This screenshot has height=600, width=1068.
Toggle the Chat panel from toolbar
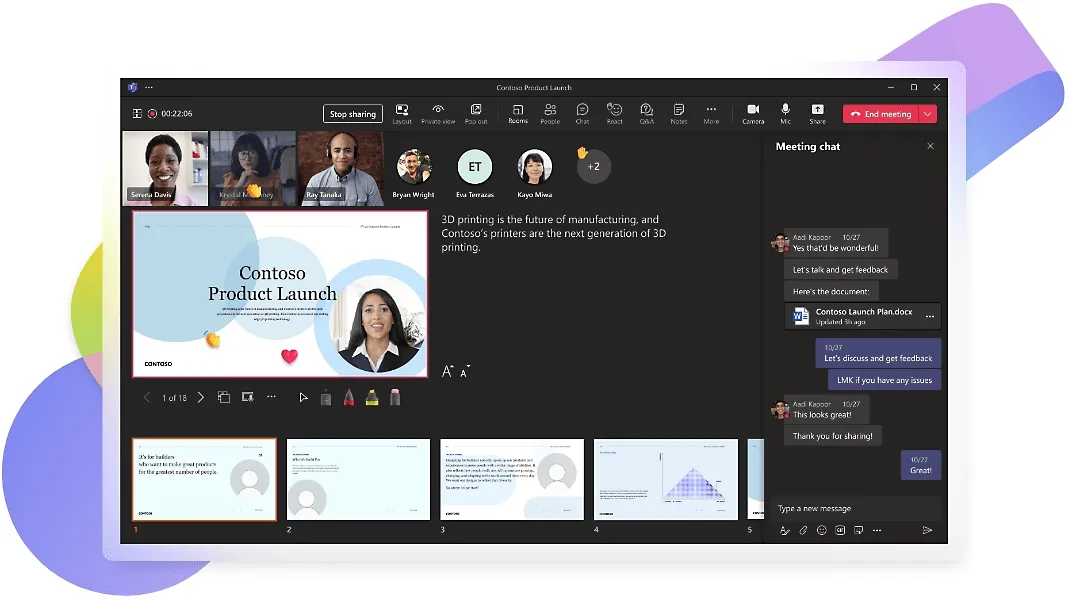tap(582, 114)
